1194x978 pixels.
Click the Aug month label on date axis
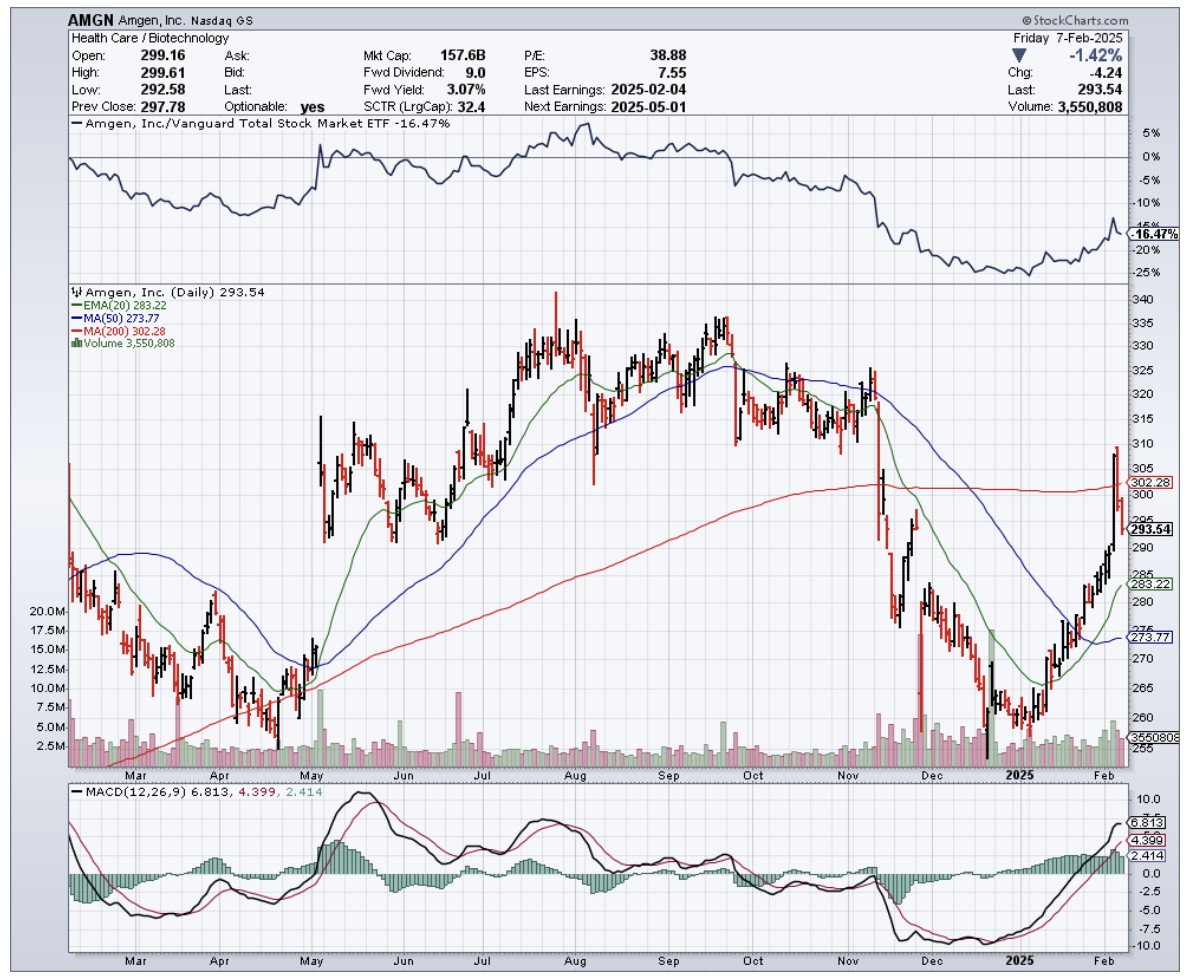pyautogui.click(x=575, y=774)
